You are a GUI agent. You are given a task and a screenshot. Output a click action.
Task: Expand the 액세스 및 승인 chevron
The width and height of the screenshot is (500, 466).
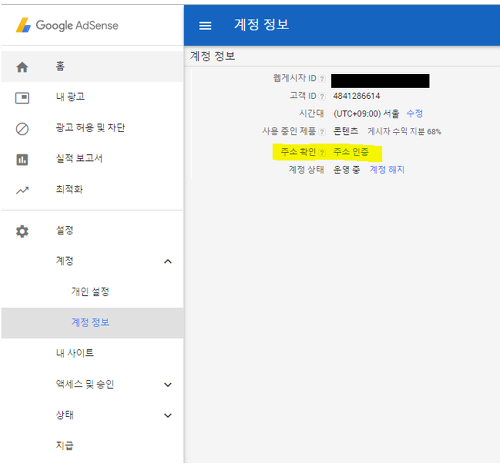pyautogui.click(x=168, y=385)
